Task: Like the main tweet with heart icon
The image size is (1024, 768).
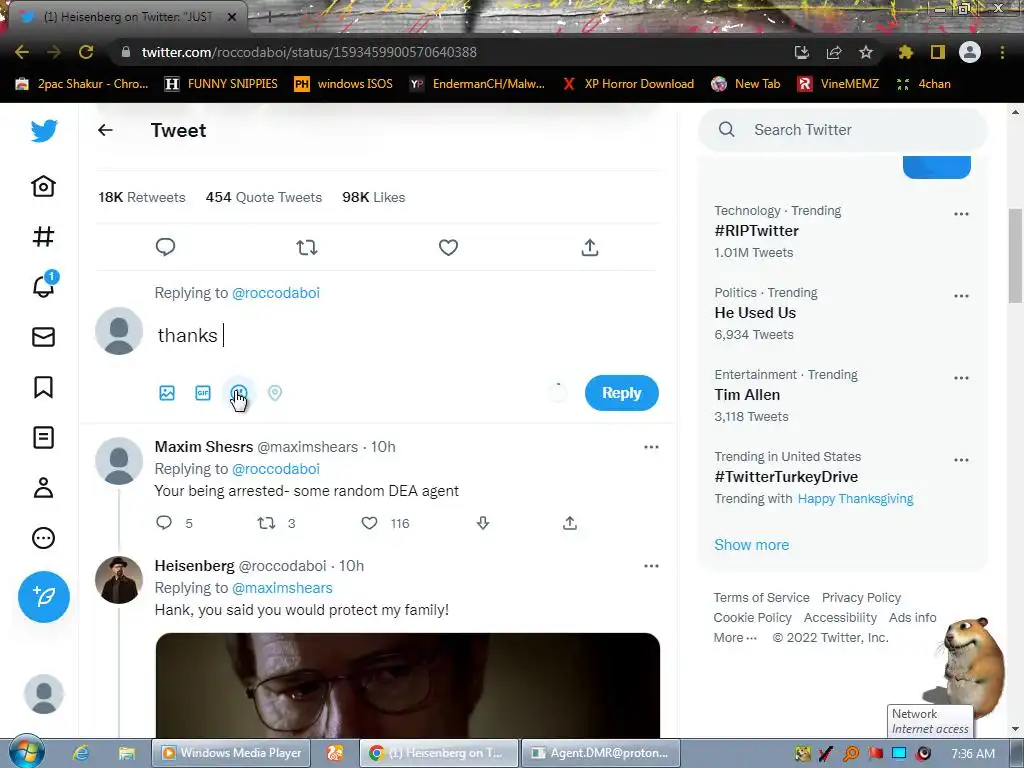Action: [448, 248]
